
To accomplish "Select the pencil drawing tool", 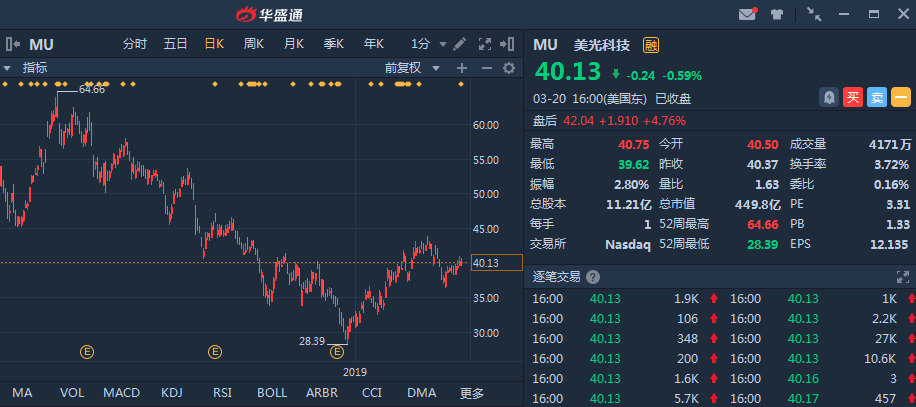I will [460, 44].
